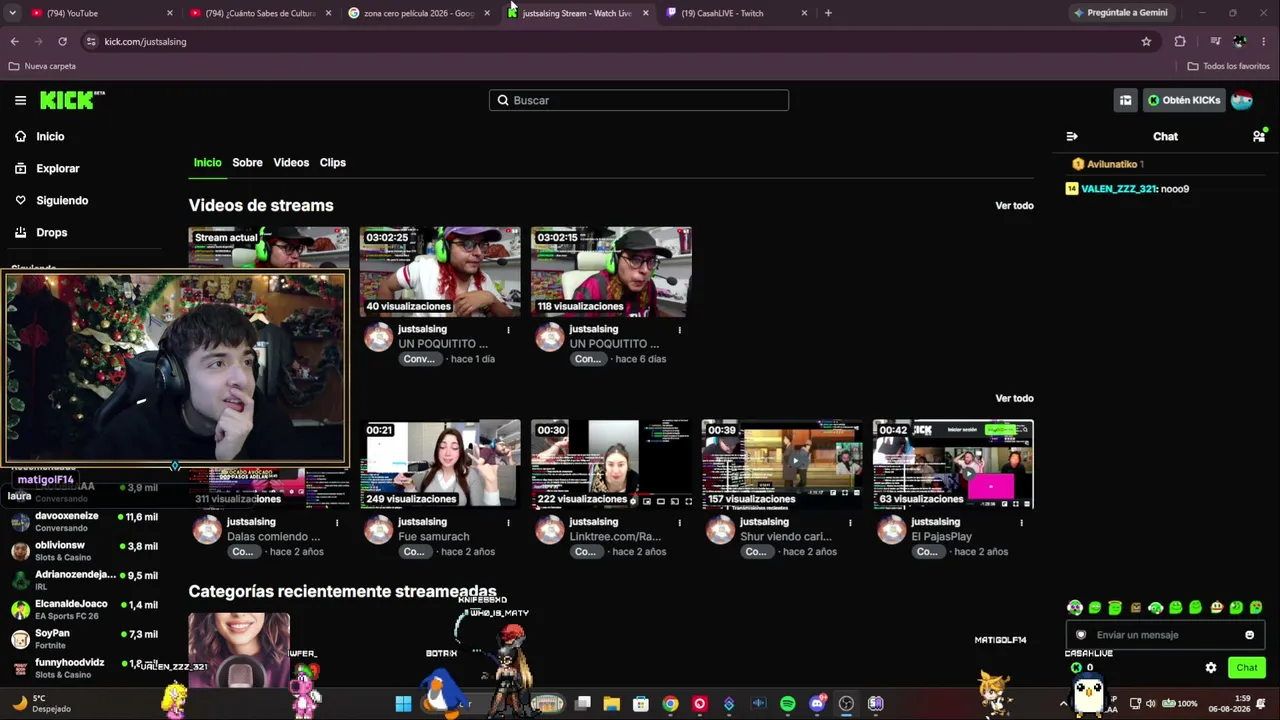Open the 03:02:25 stream video thumbnail
The width and height of the screenshot is (1280, 720).
point(440,272)
